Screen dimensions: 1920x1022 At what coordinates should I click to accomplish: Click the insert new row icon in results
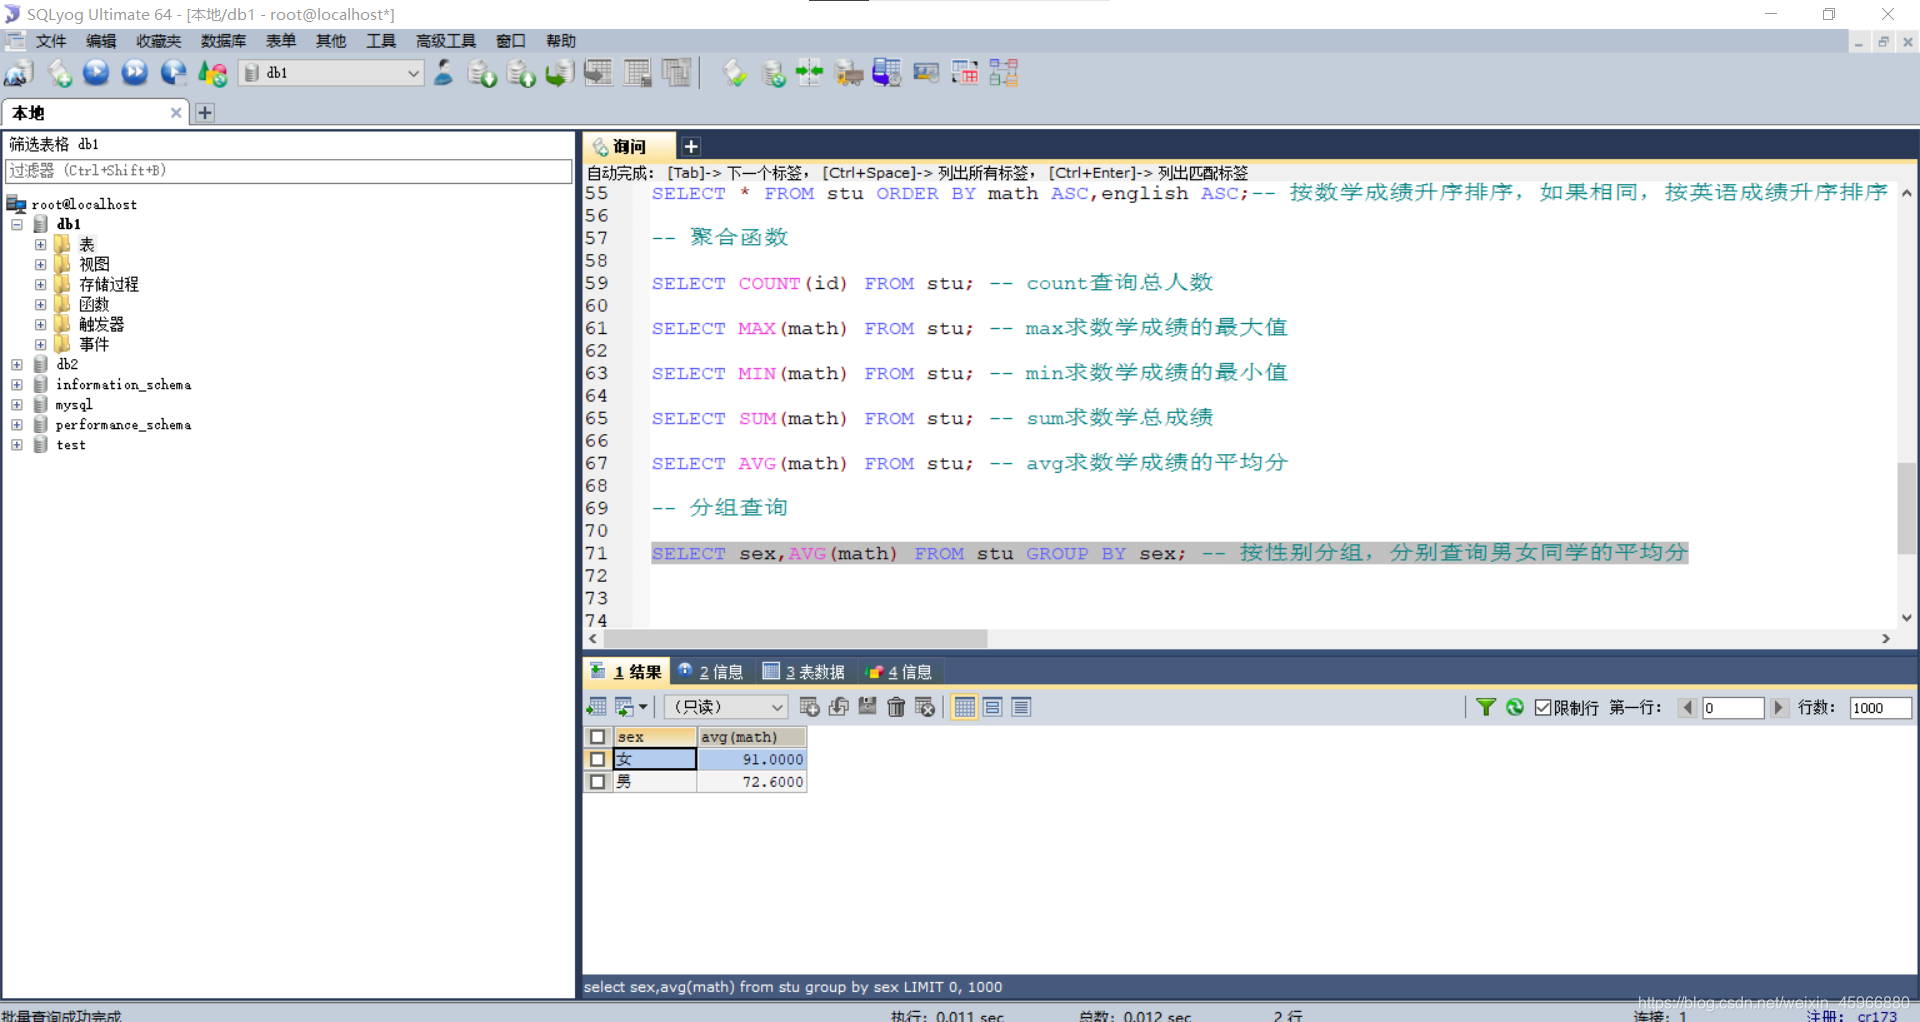click(x=810, y=707)
